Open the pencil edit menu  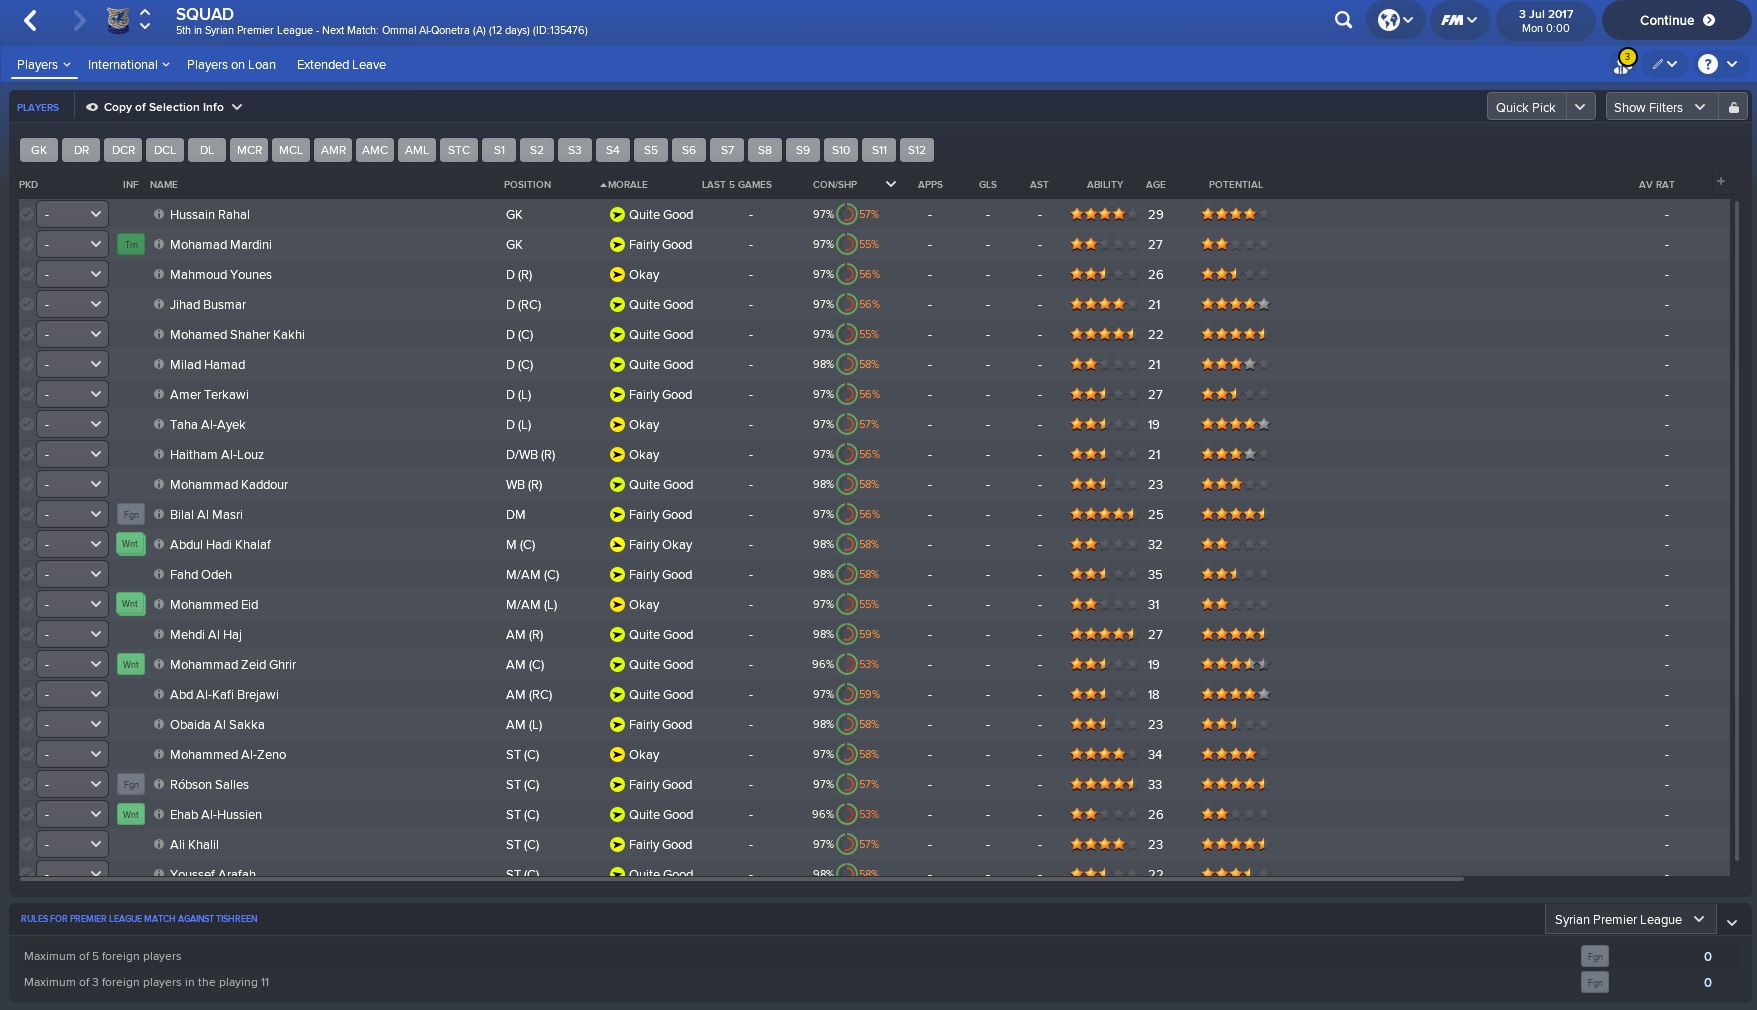[1663, 64]
